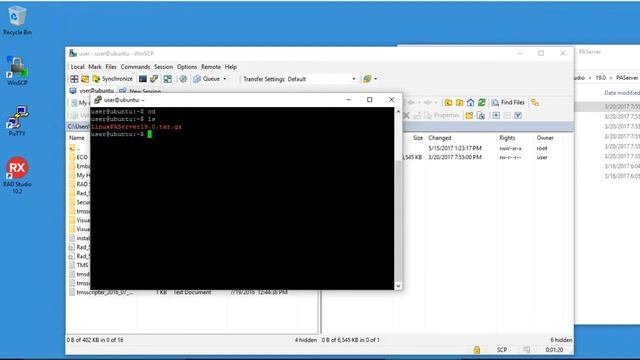The image size is (640, 360).
Task: Click the remote parent directory folder icon
Action: [448, 102]
